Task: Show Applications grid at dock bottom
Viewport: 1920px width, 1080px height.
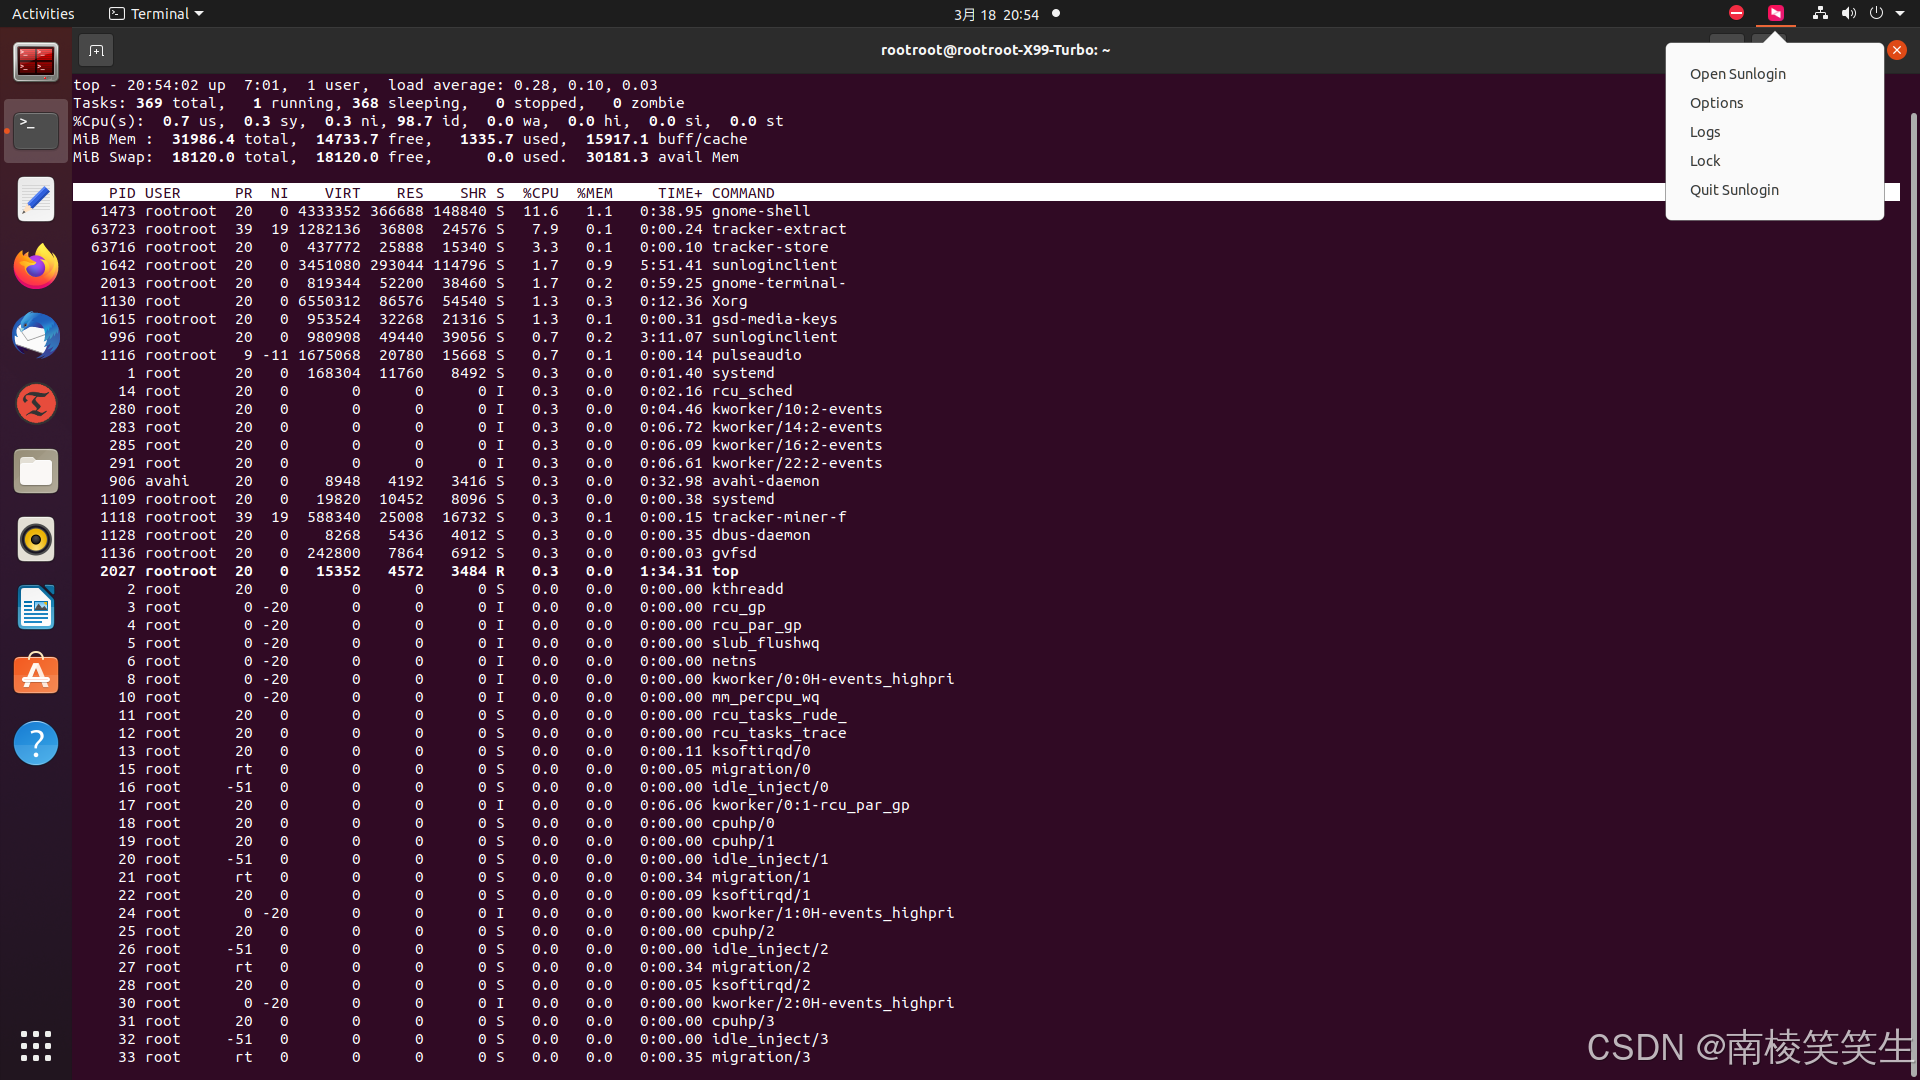Action: 36,1046
